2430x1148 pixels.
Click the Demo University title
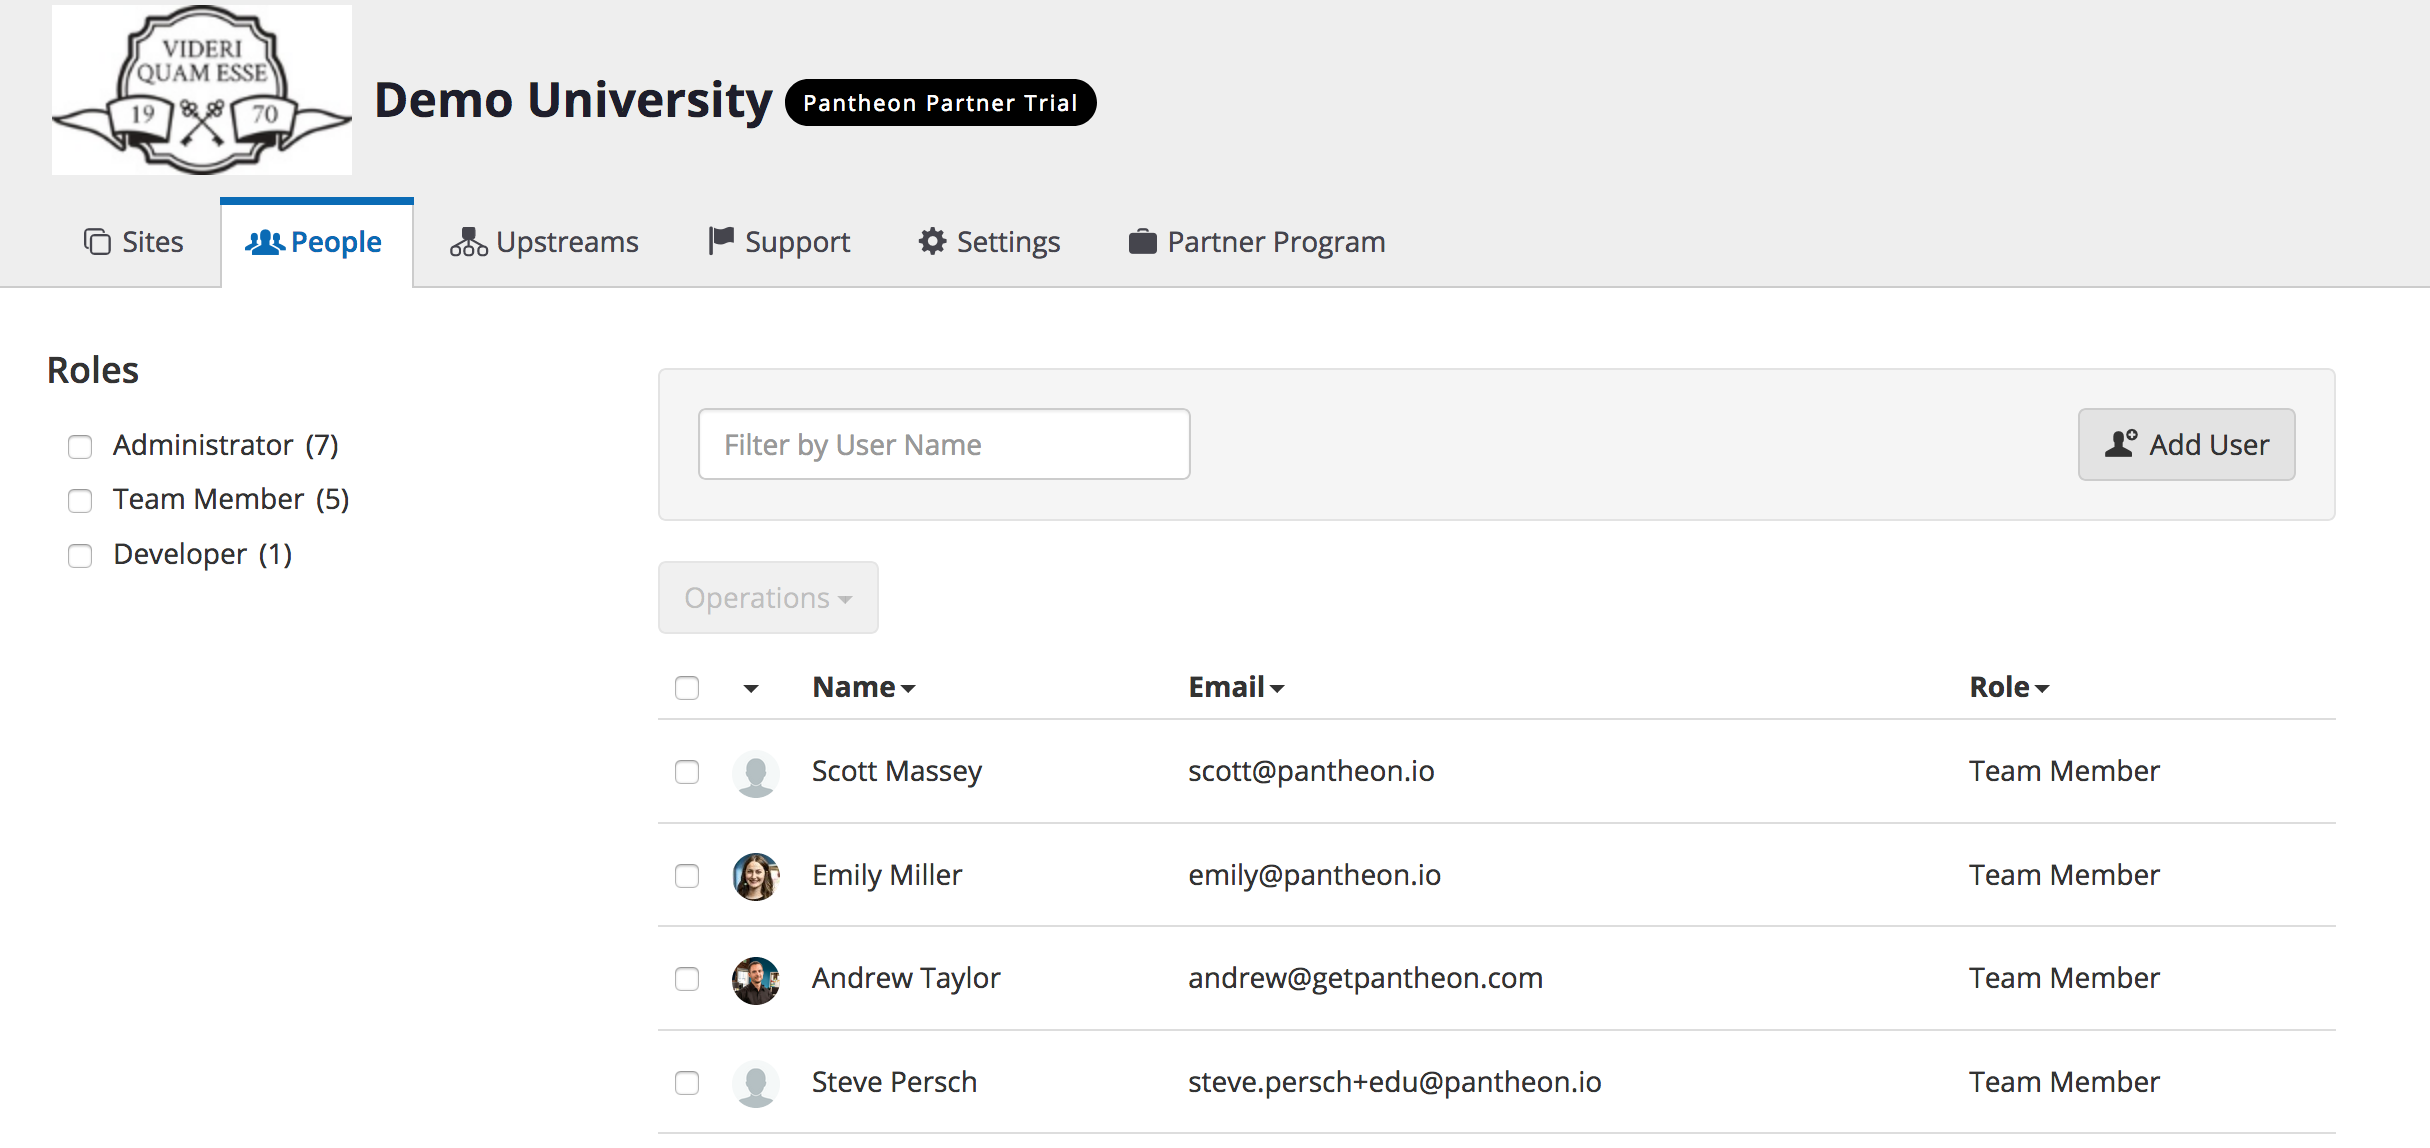click(573, 101)
